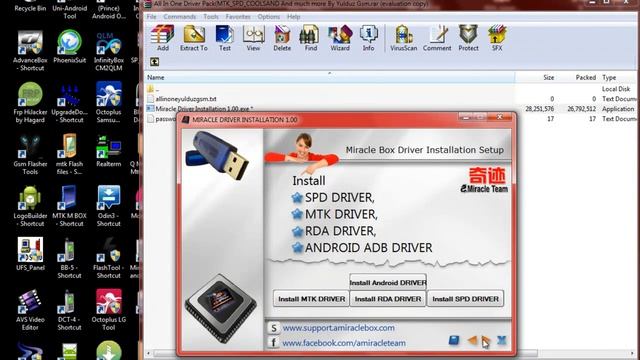The height and width of the screenshot is (360, 640).
Task: Open the File menu in WinRAR
Action: pyautogui.click(x=151, y=17)
